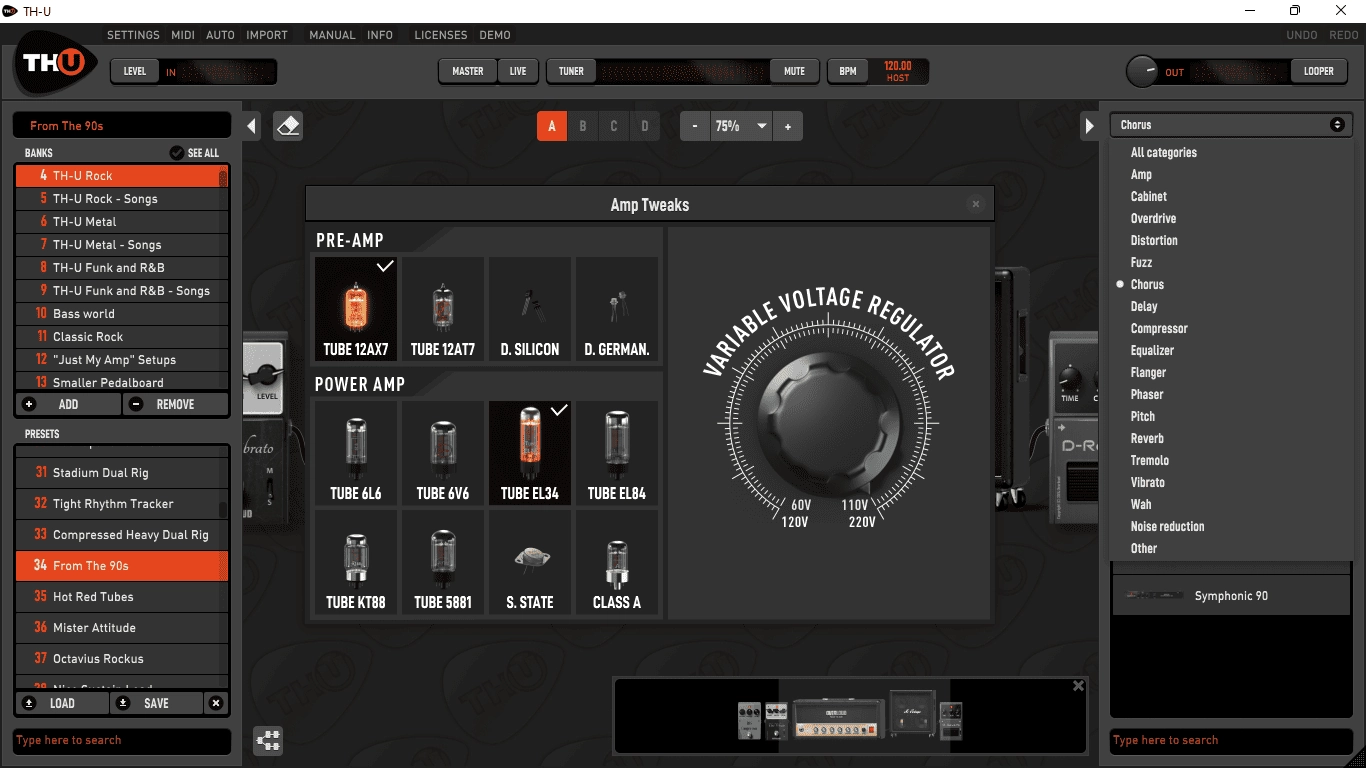
Task: Toggle the SEE ALL banks checkbox
Action: tap(177, 153)
